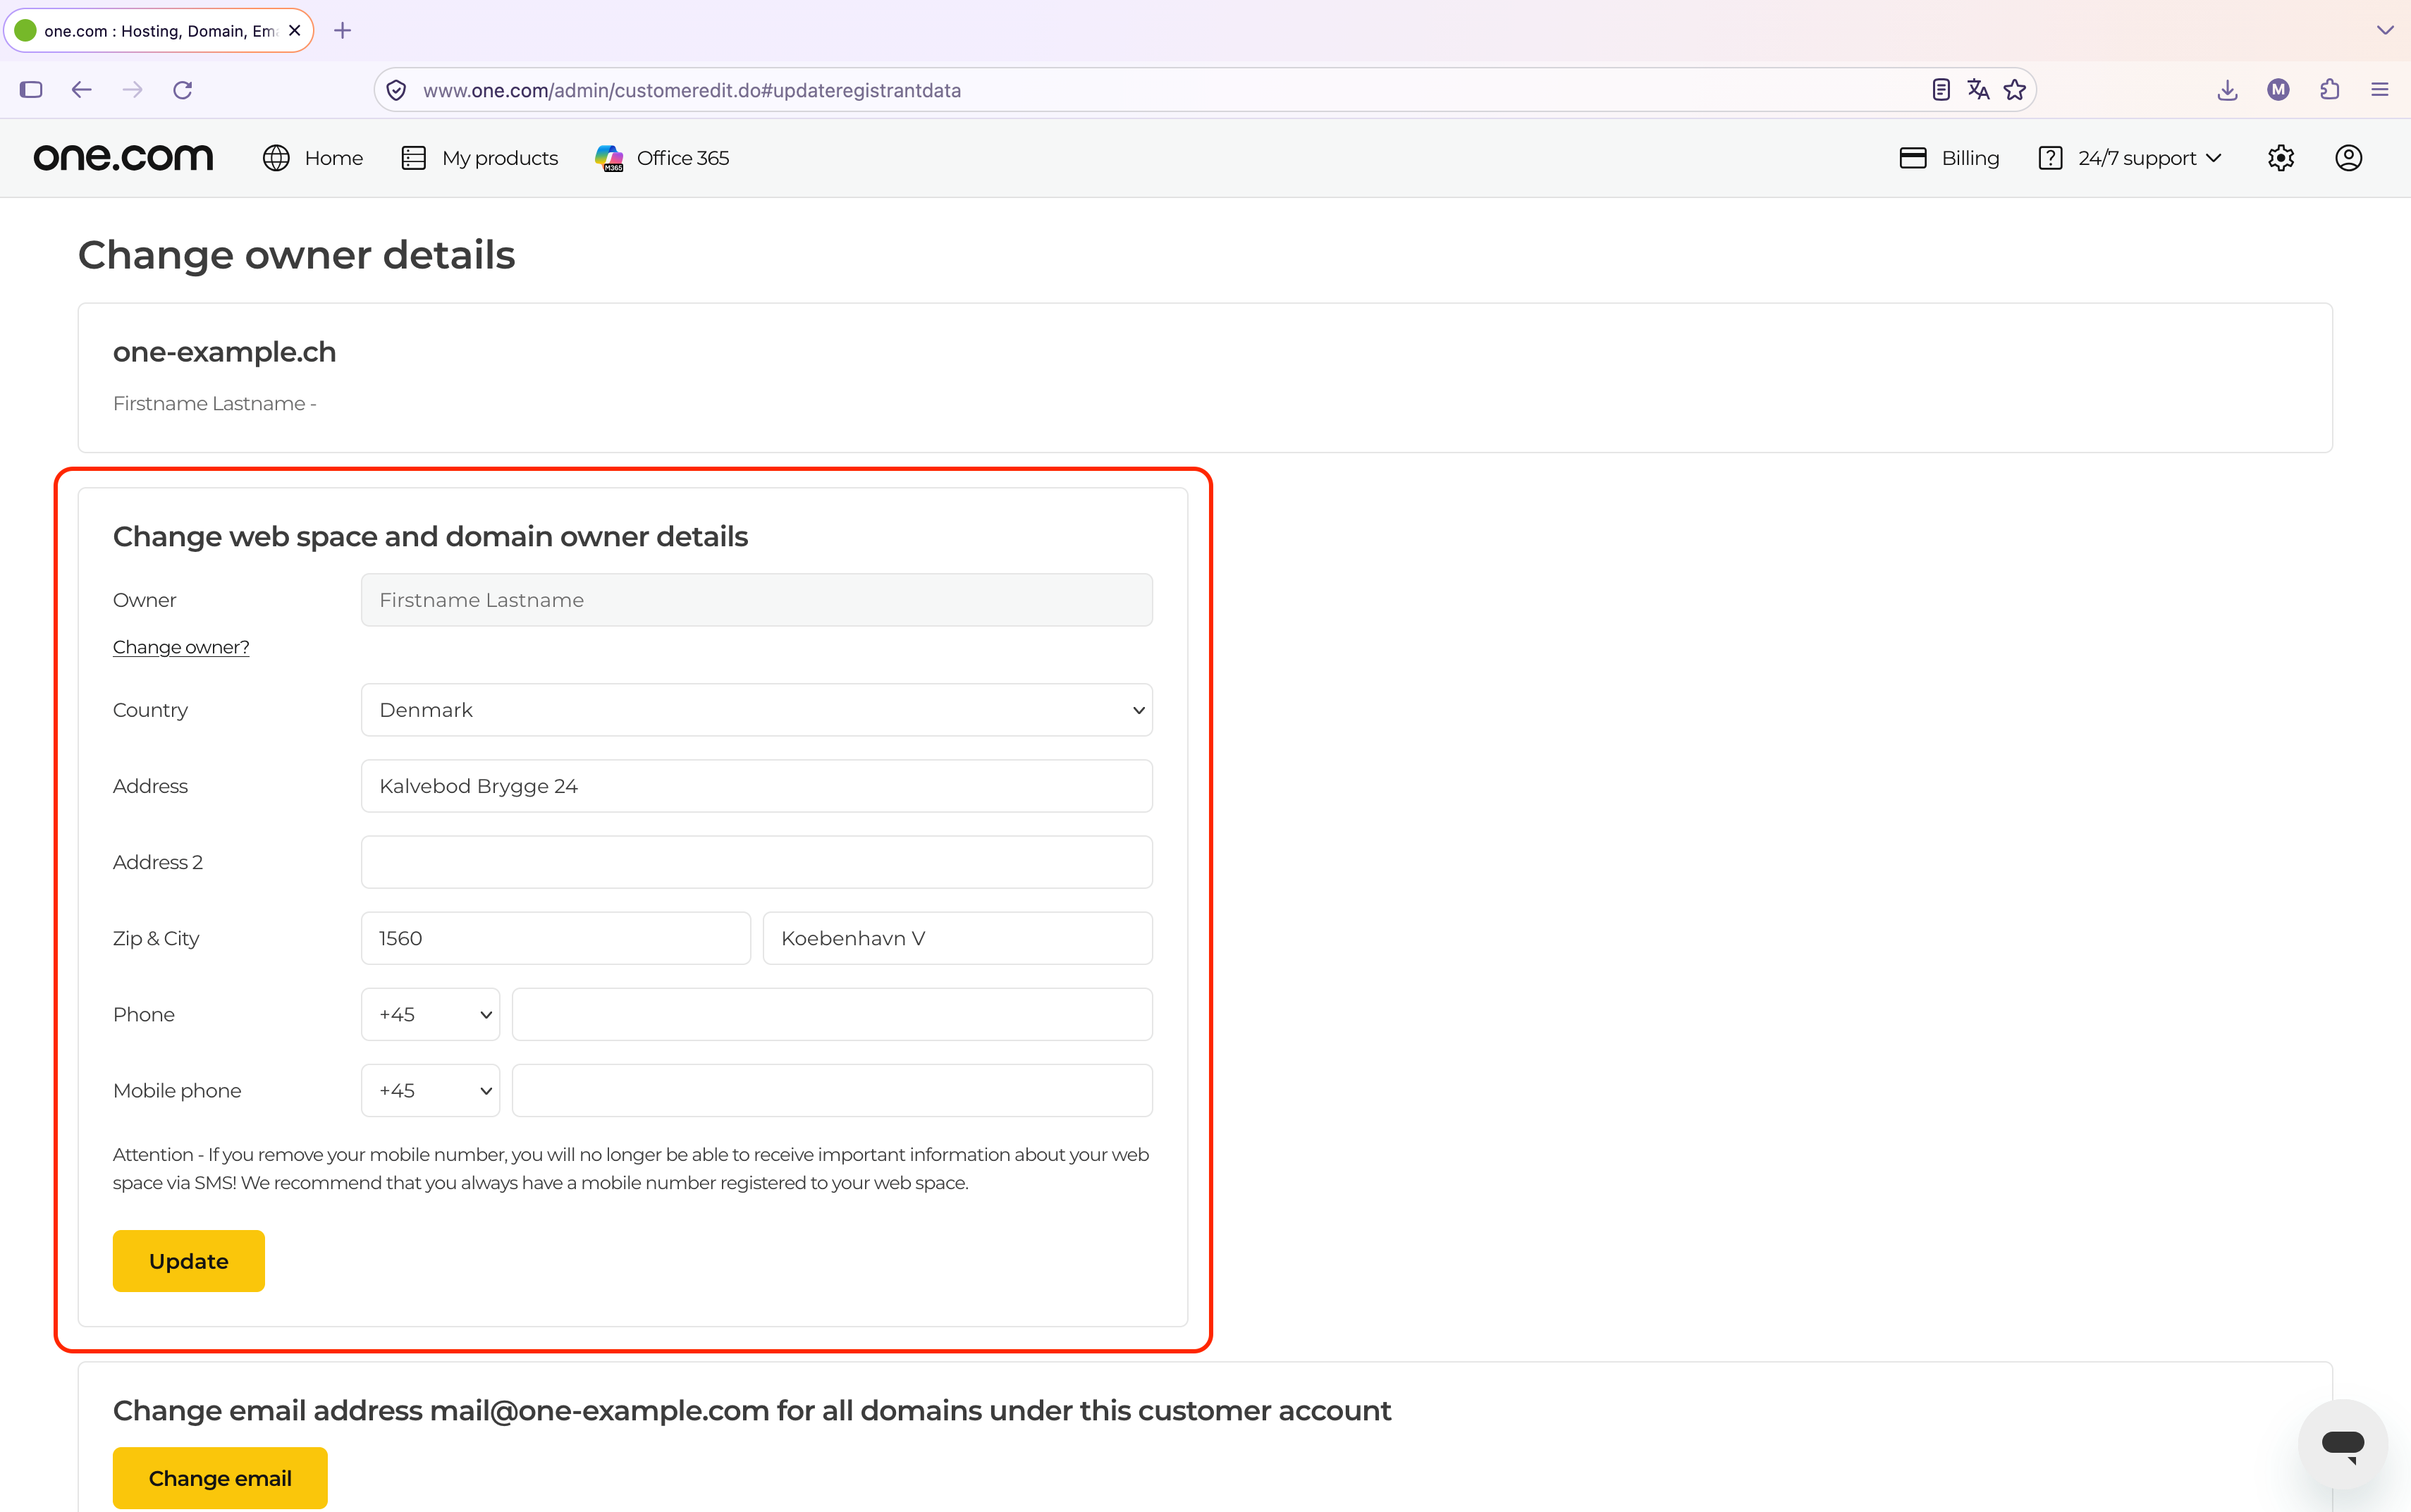Click the Update button
This screenshot has height=1512, width=2411.
pyautogui.click(x=189, y=1261)
